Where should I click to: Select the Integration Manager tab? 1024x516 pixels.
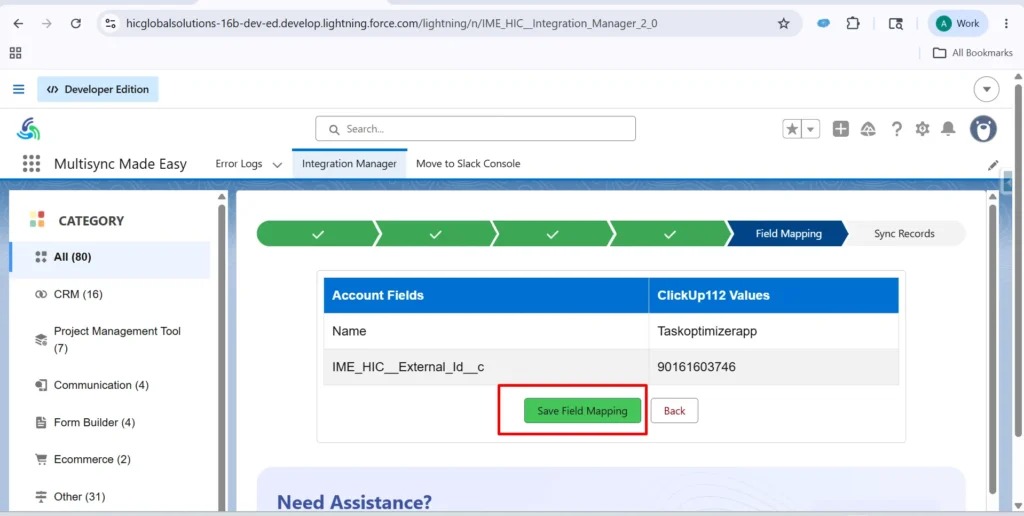tap(349, 164)
